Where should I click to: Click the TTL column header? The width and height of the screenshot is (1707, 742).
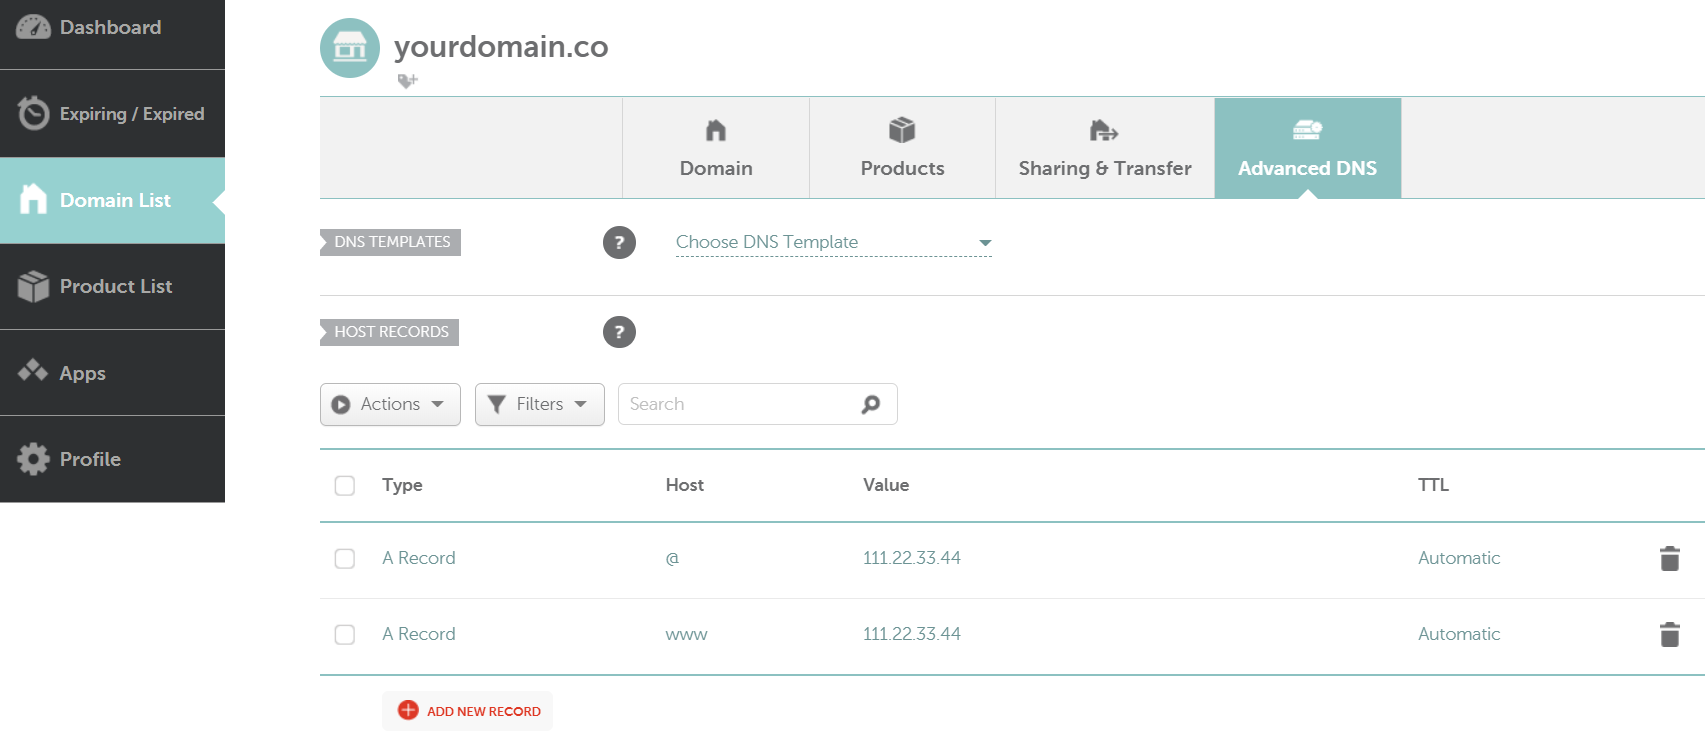pyautogui.click(x=1433, y=485)
